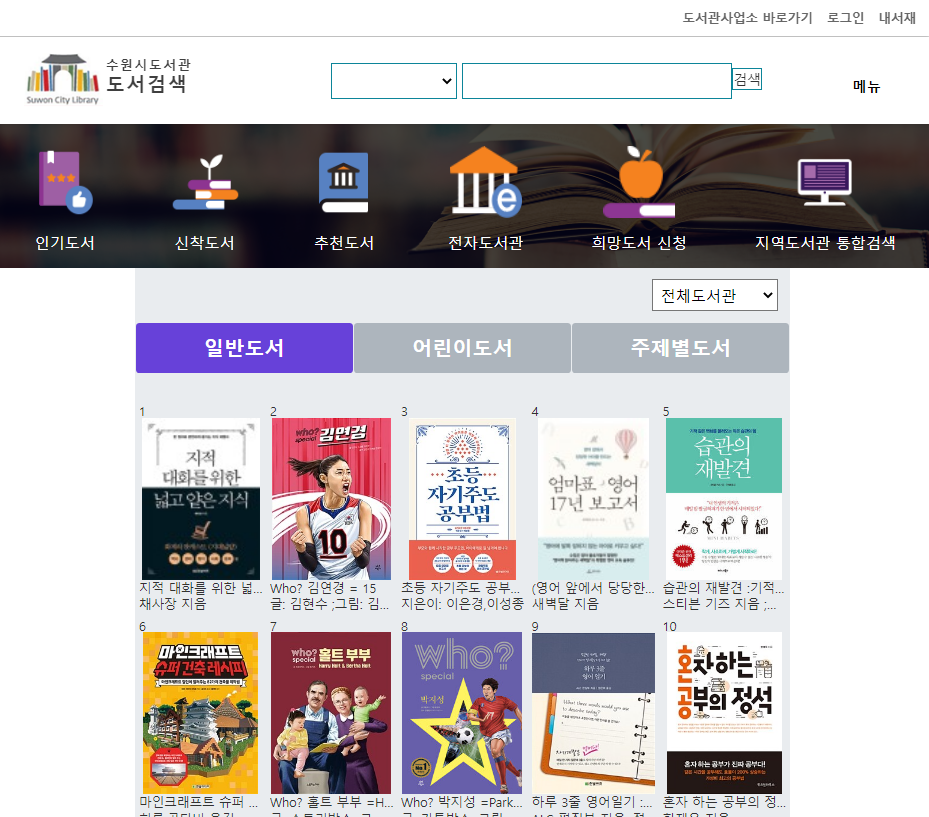
Task: Open the 인기도서 popular books icon
Action: pos(65,182)
